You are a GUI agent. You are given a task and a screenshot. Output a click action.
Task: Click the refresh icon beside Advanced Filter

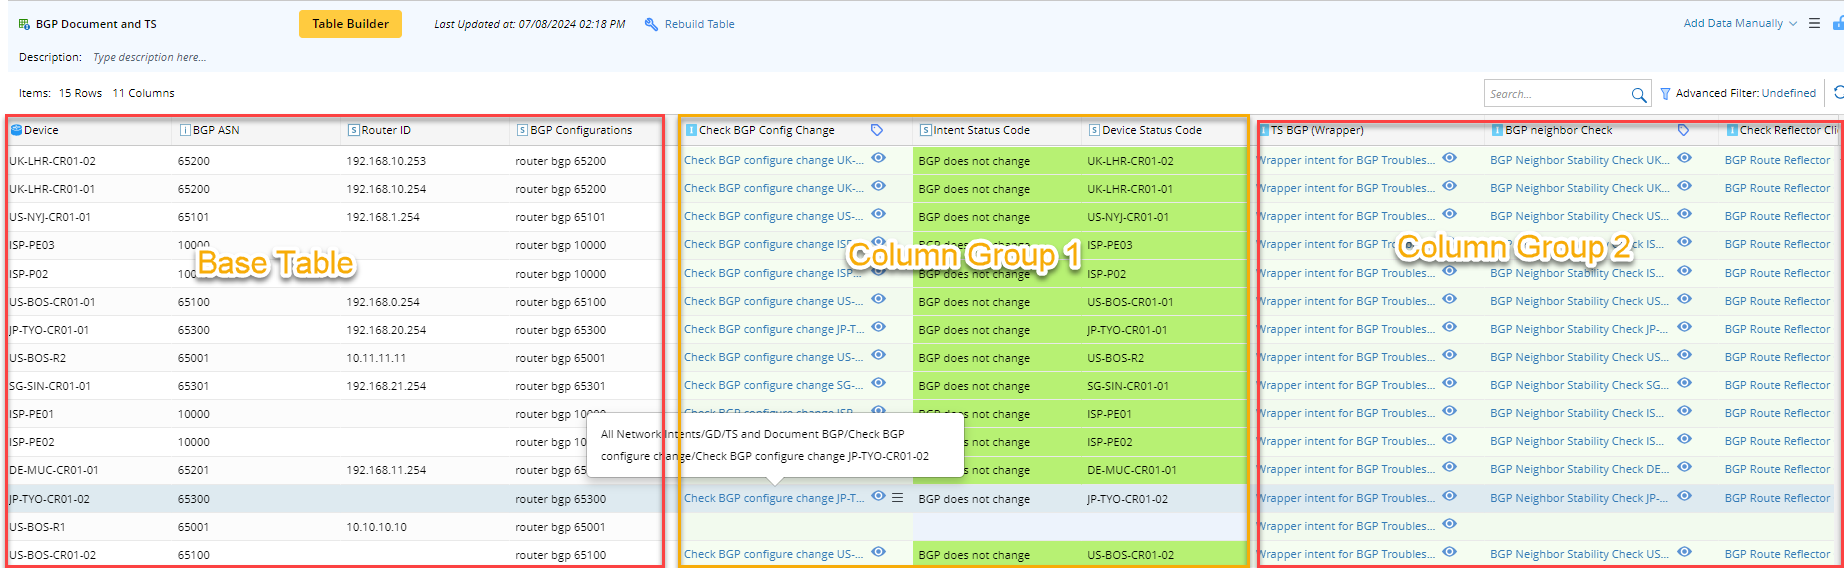pos(1838,93)
